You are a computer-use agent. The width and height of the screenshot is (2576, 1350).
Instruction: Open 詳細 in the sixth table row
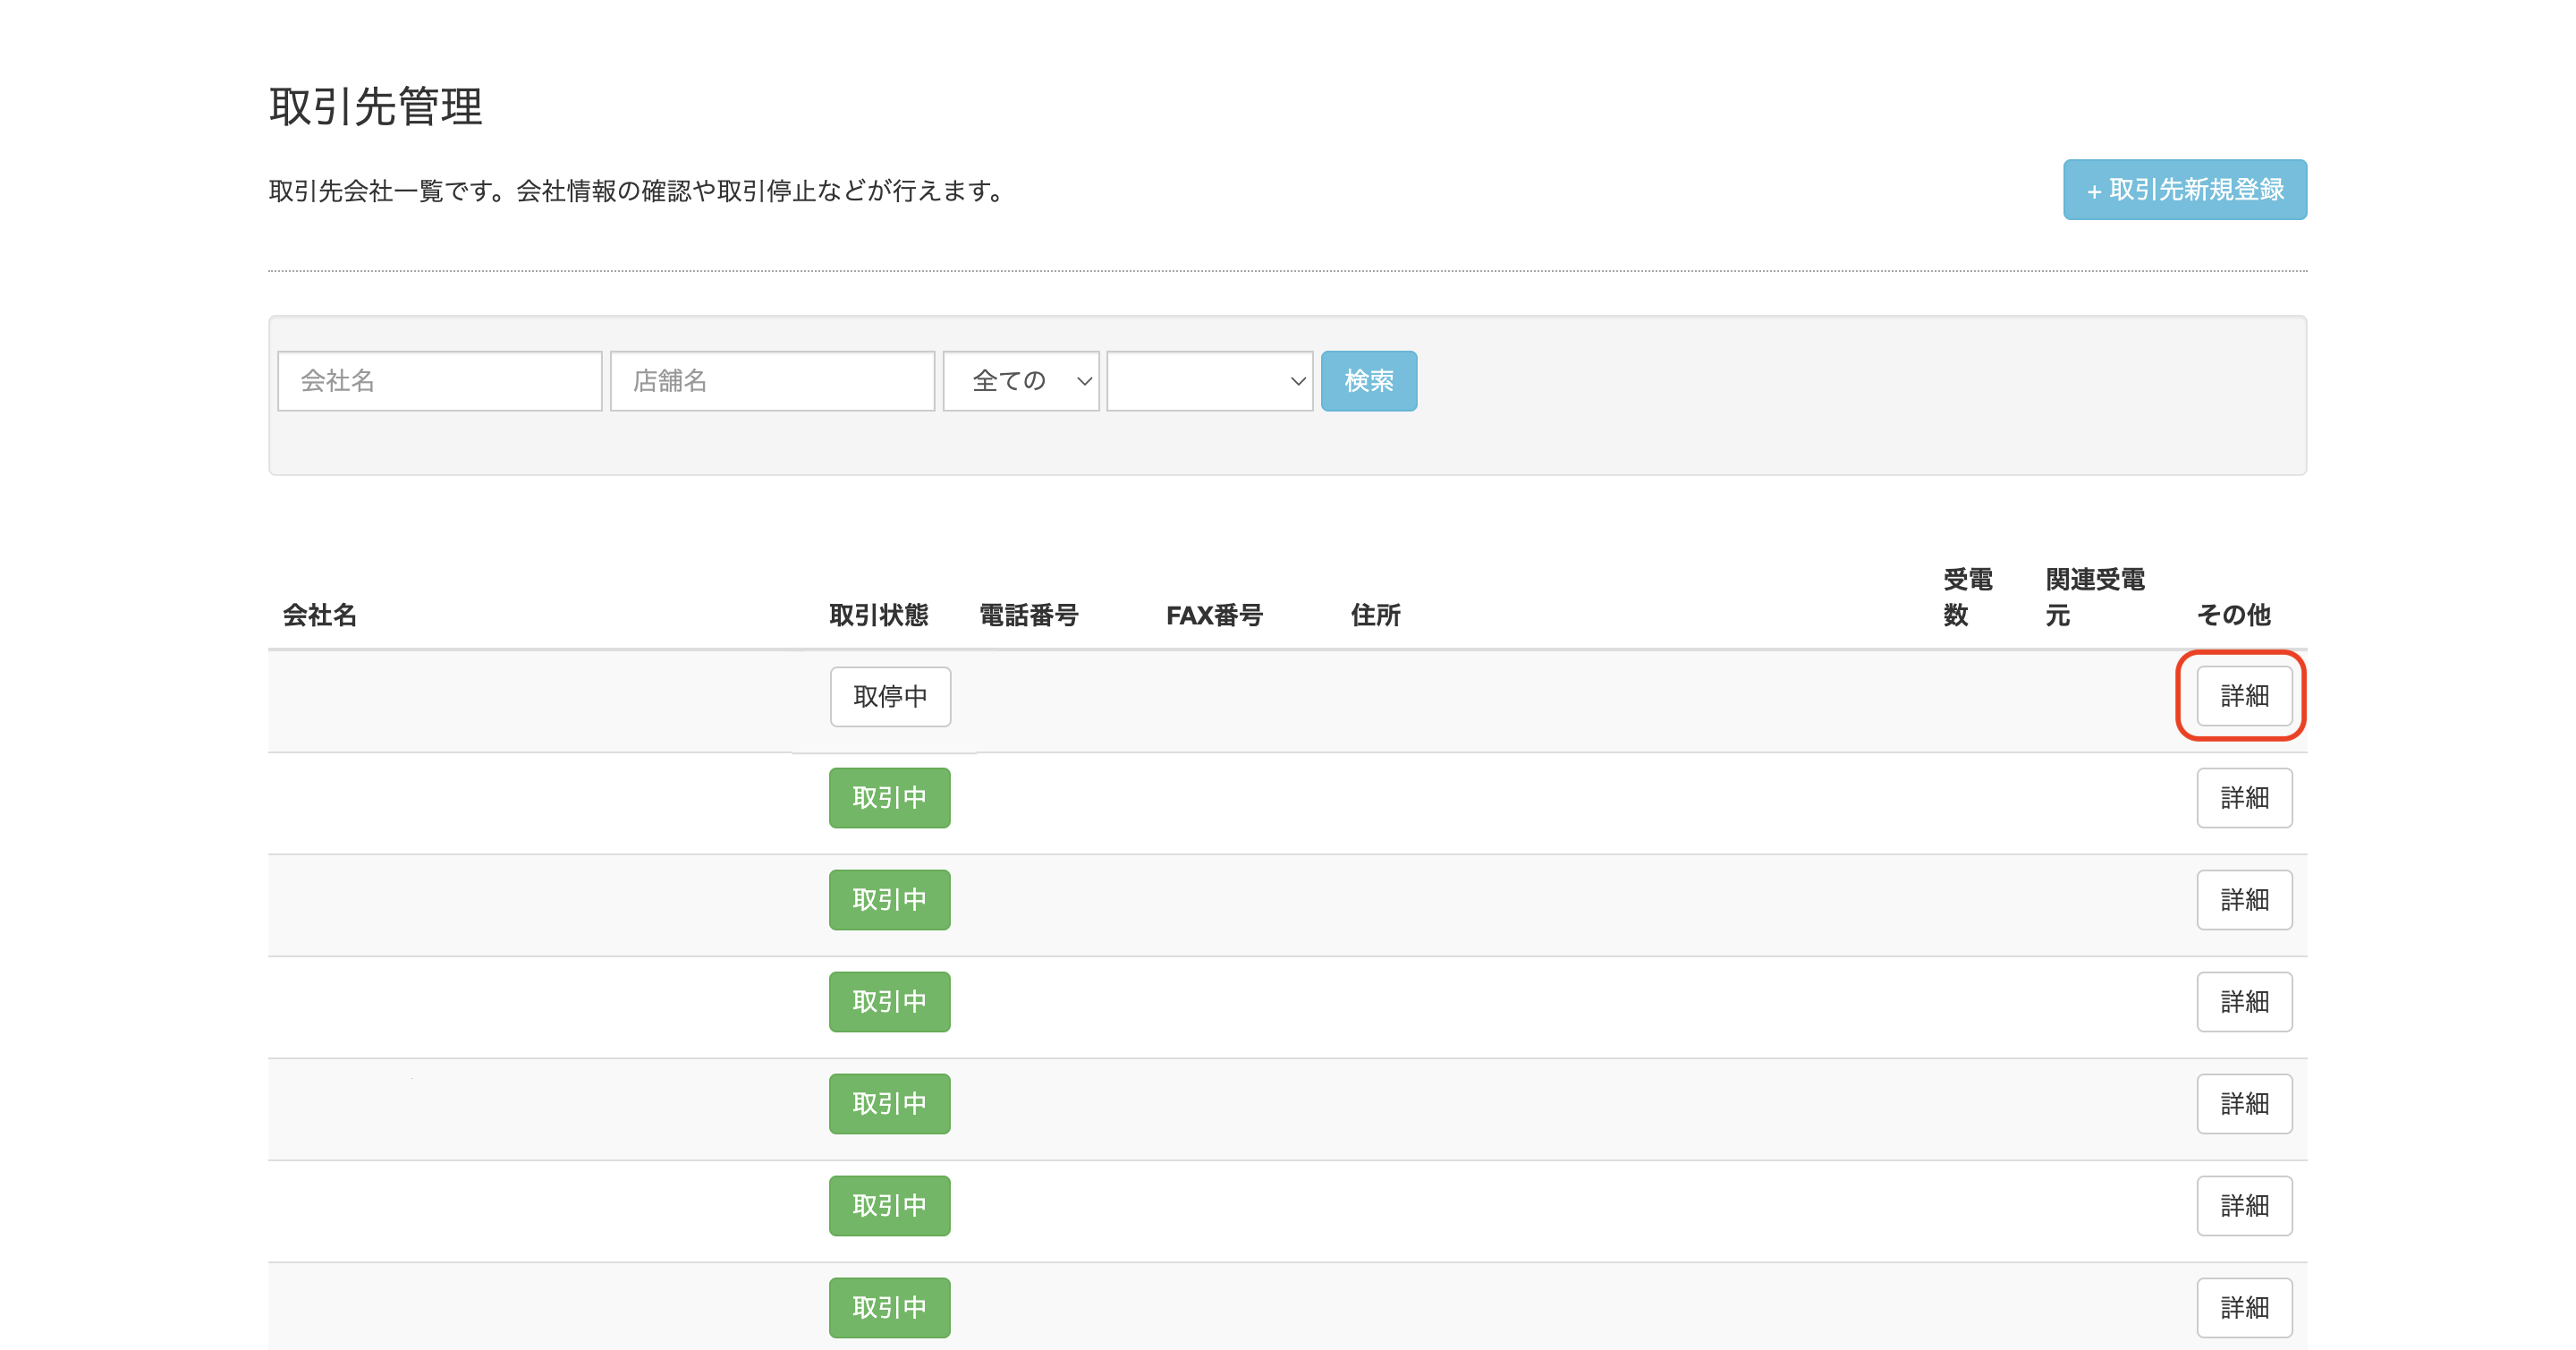click(x=2244, y=1206)
